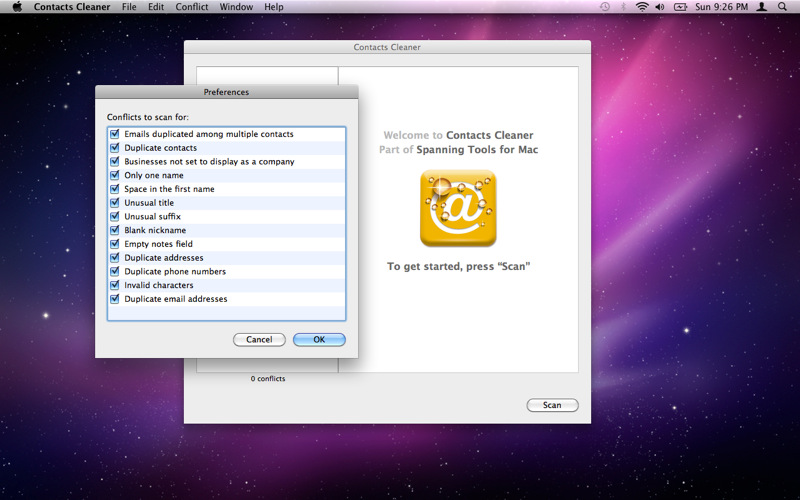Uncheck Duplicate email addresses
This screenshot has width=800, height=500.
114,299
